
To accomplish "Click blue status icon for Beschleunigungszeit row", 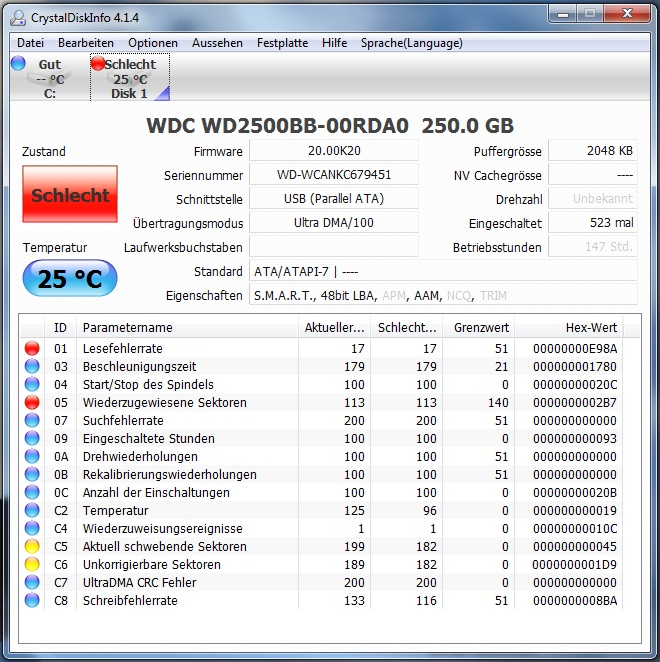I will (32, 366).
